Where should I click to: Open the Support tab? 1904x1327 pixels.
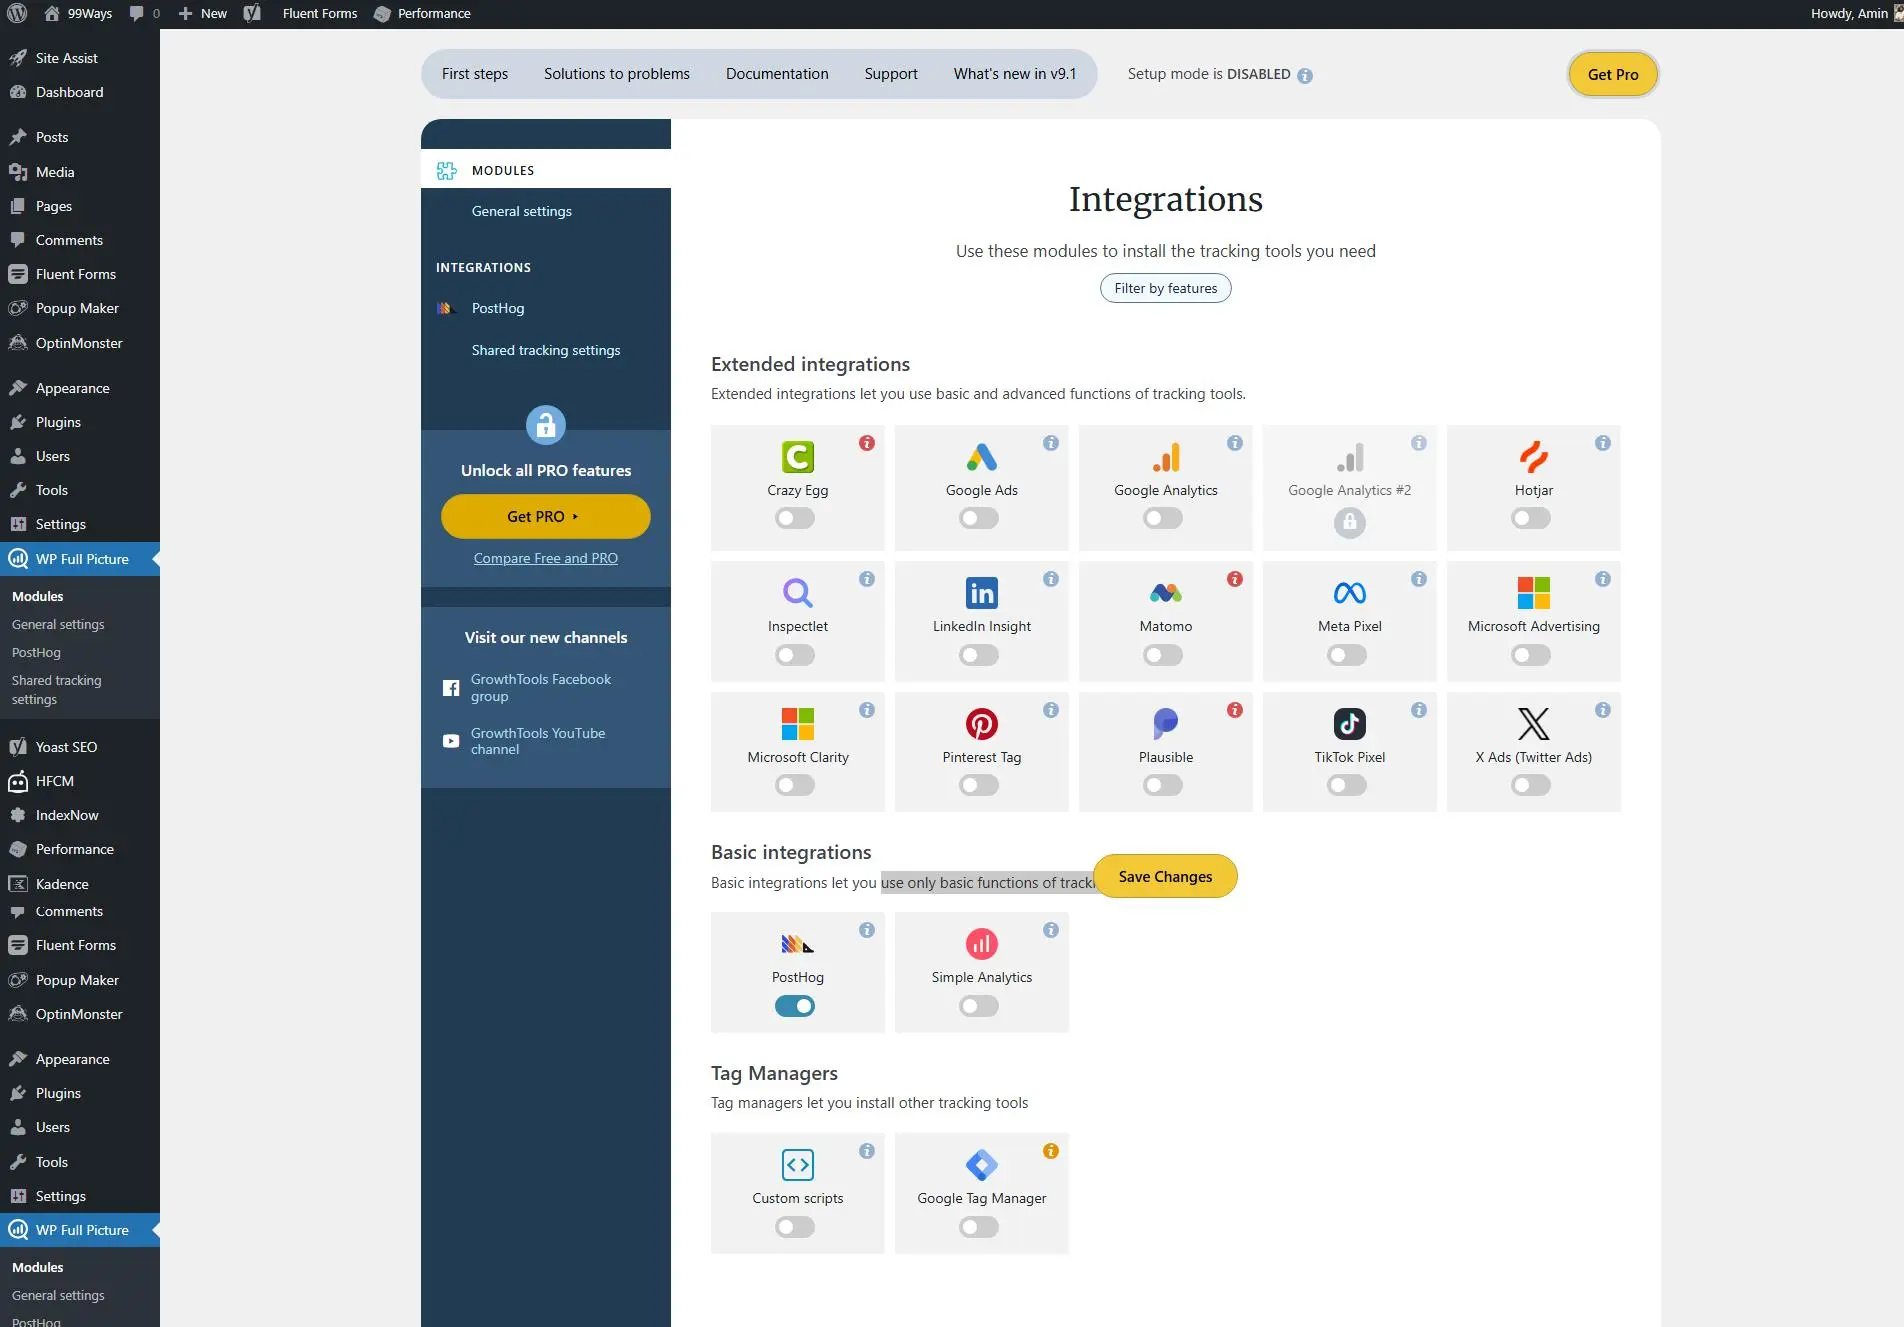coord(891,74)
